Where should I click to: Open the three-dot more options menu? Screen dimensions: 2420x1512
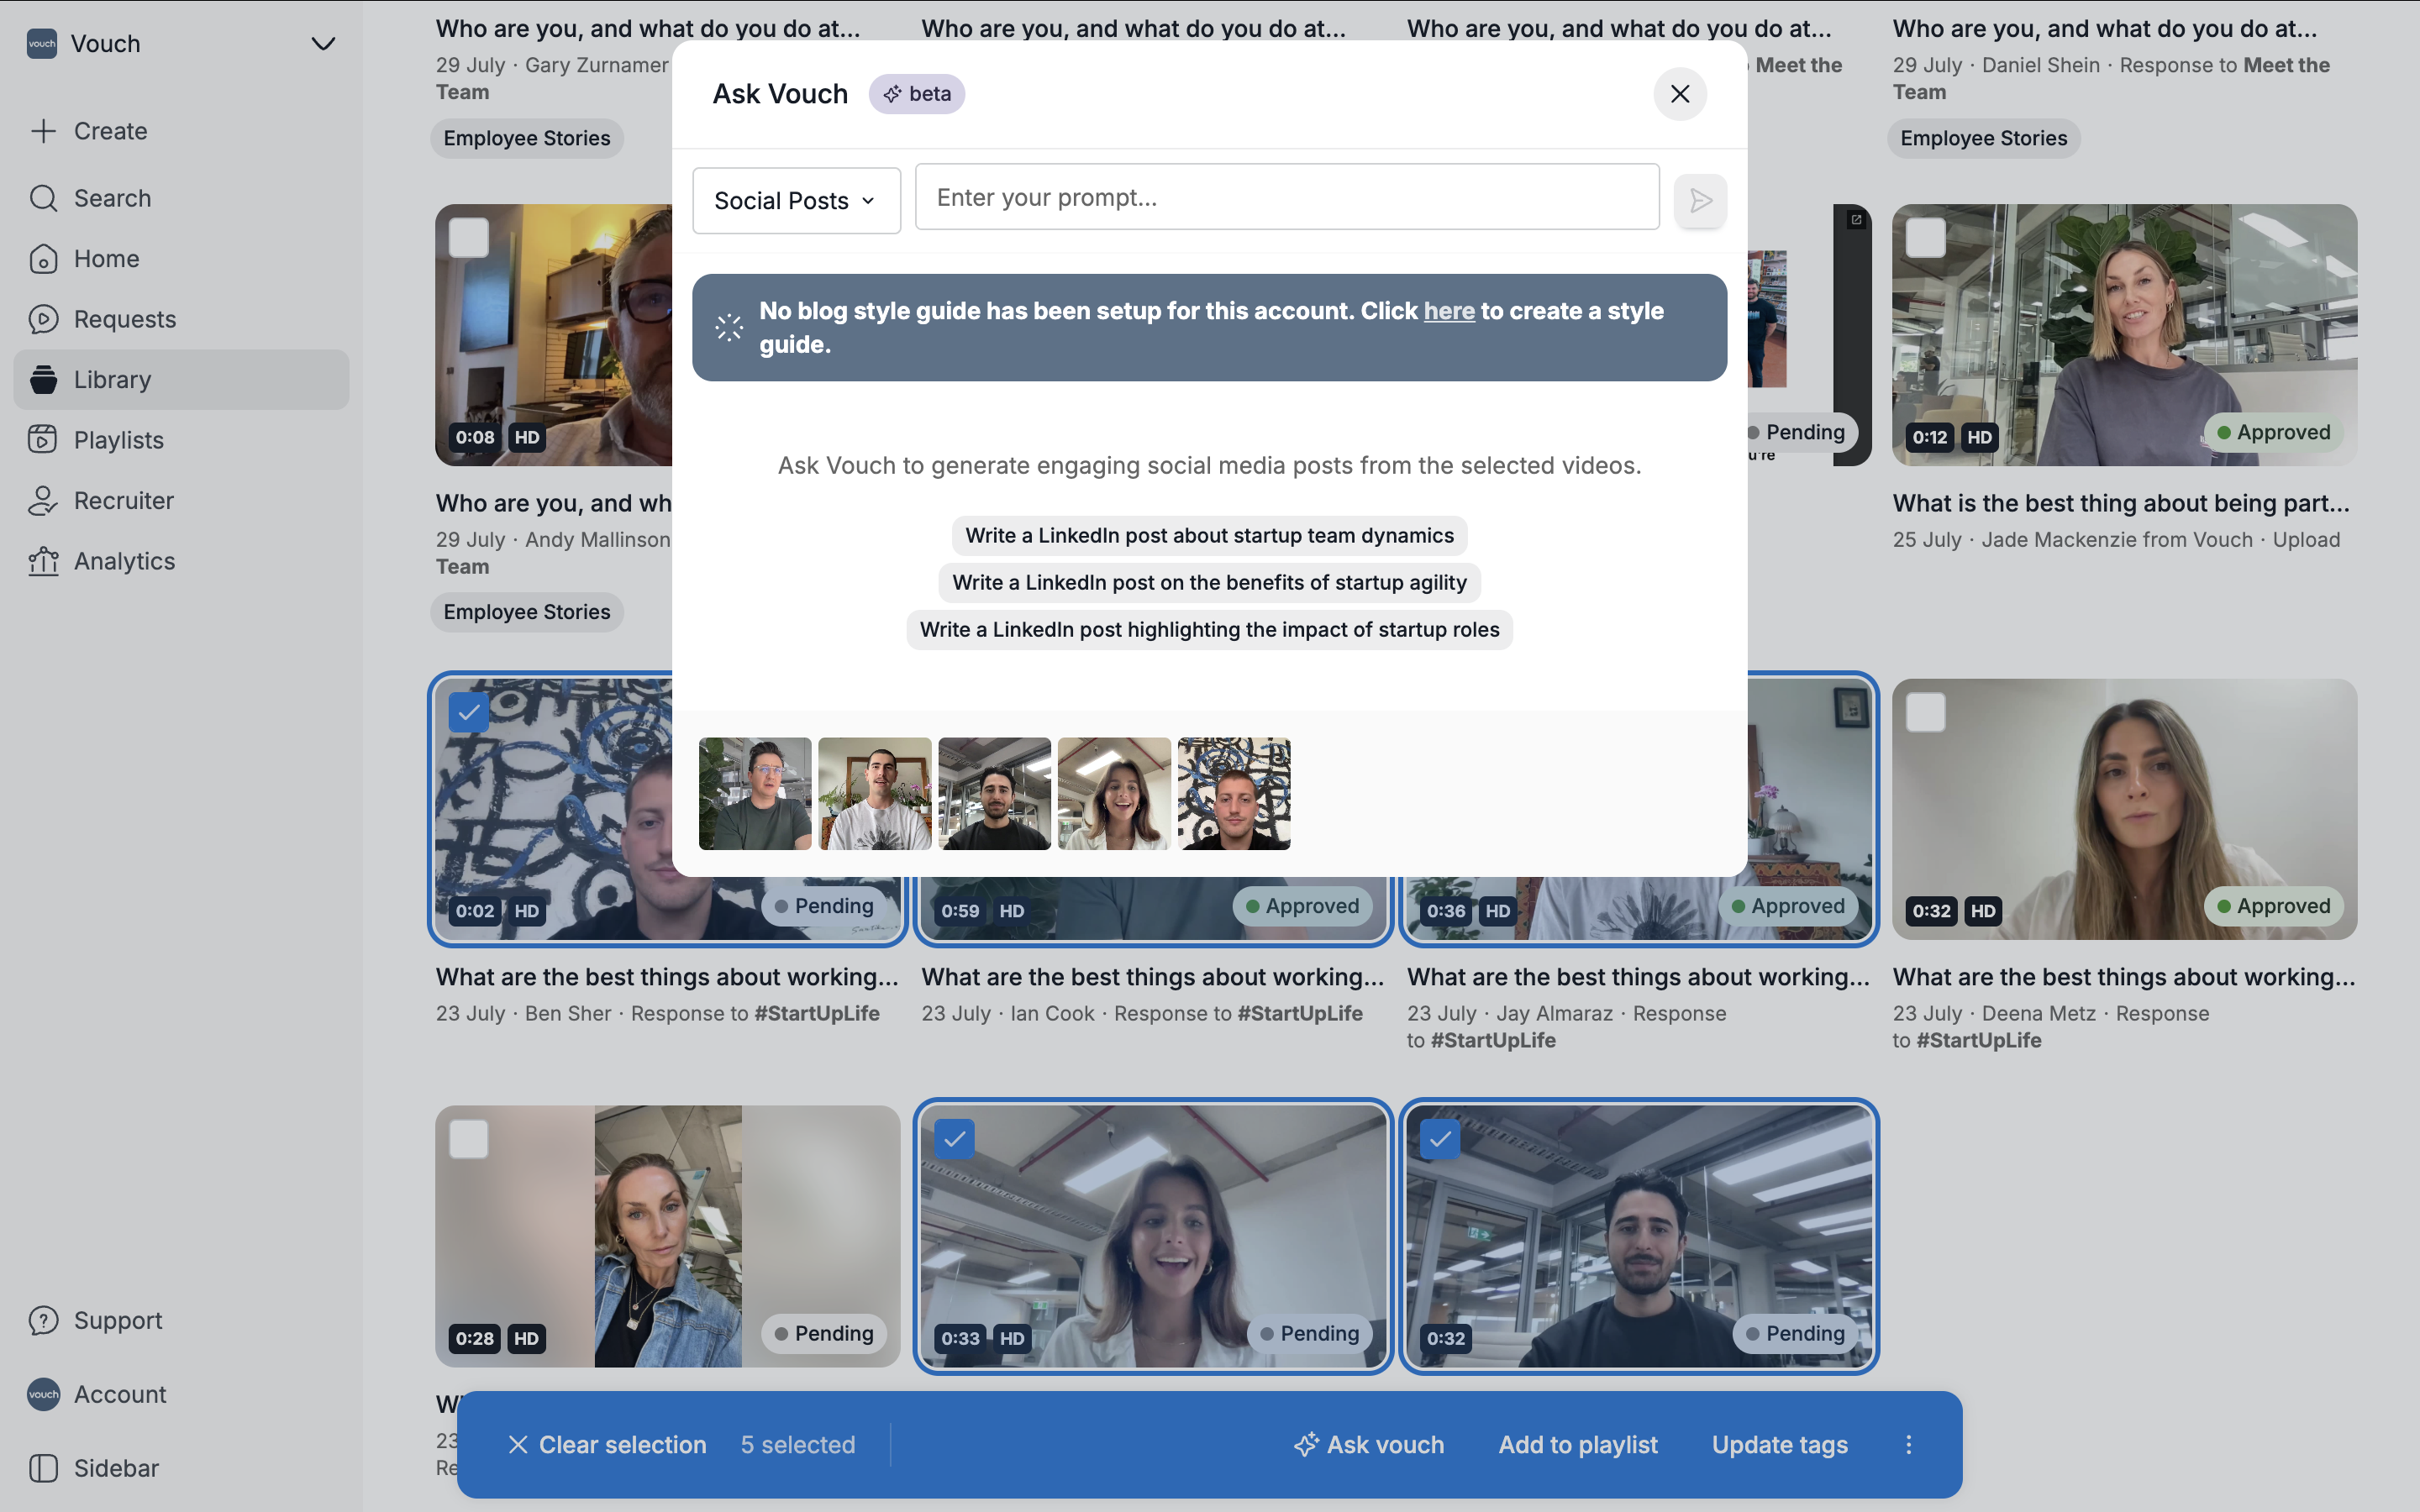[x=1908, y=1445]
